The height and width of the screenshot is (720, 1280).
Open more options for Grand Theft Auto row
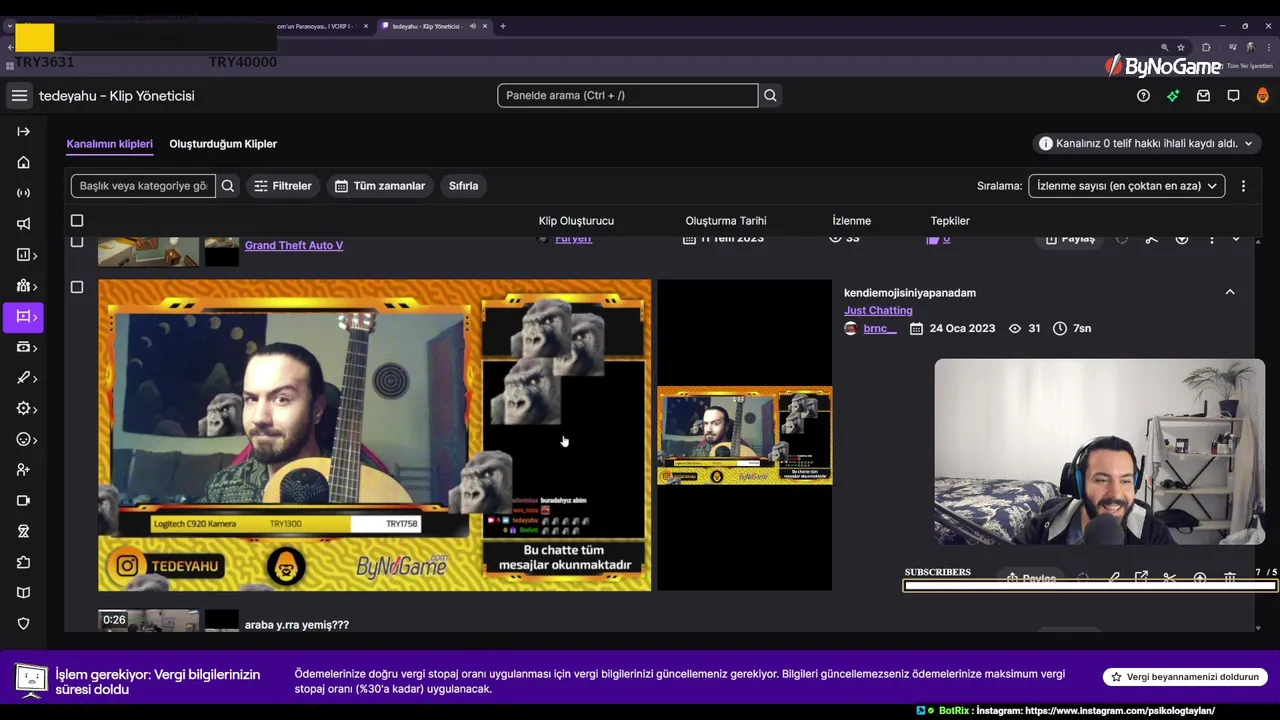1211,239
